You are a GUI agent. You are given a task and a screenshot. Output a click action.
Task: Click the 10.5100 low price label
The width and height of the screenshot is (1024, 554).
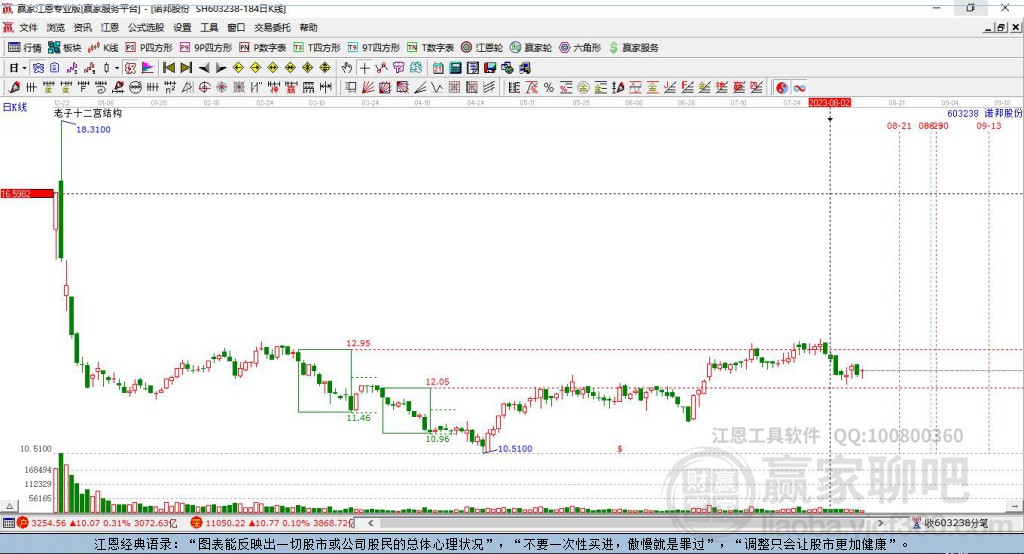click(515, 449)
